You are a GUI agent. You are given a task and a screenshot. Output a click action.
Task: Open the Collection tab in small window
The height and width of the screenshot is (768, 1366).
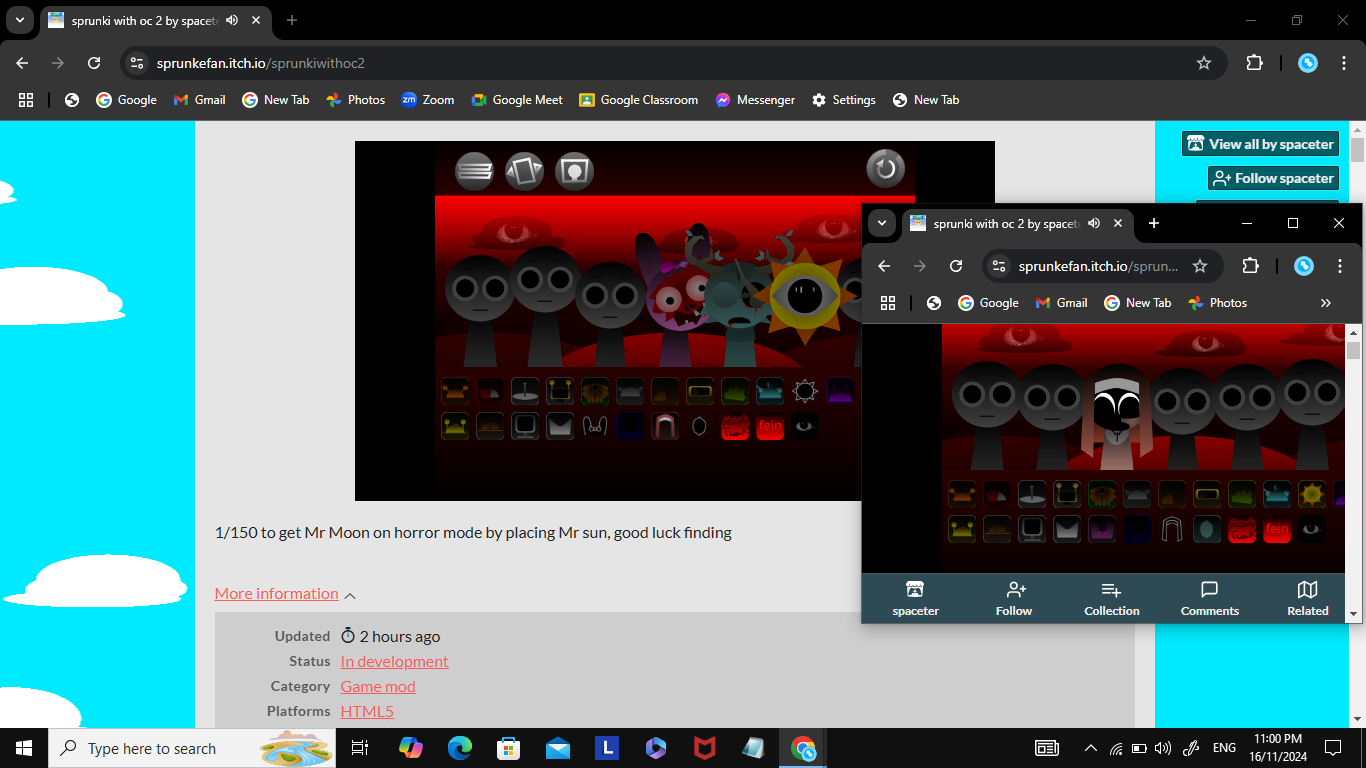pos(1111,599)
